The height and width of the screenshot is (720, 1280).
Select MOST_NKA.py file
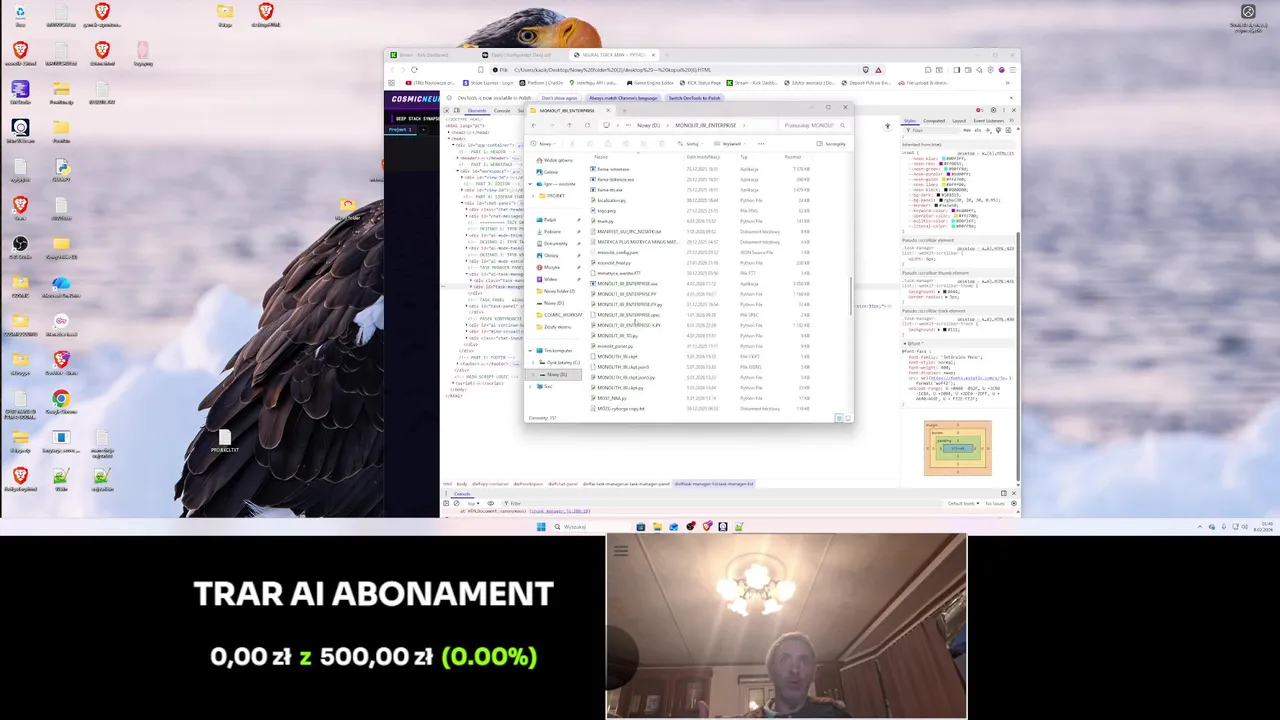point(612,398)
